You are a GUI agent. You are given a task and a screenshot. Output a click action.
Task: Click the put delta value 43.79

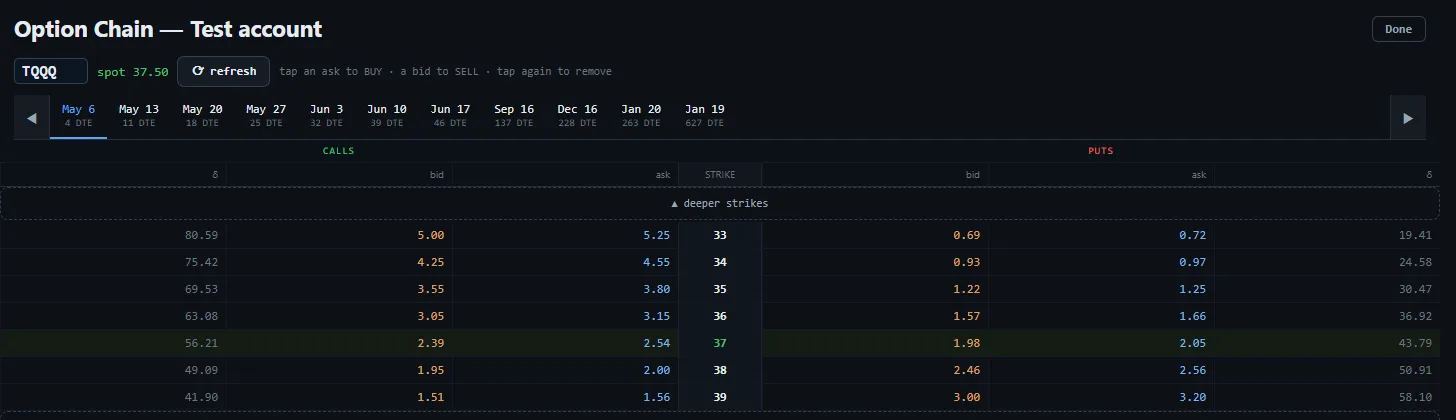coord(1415,343)
